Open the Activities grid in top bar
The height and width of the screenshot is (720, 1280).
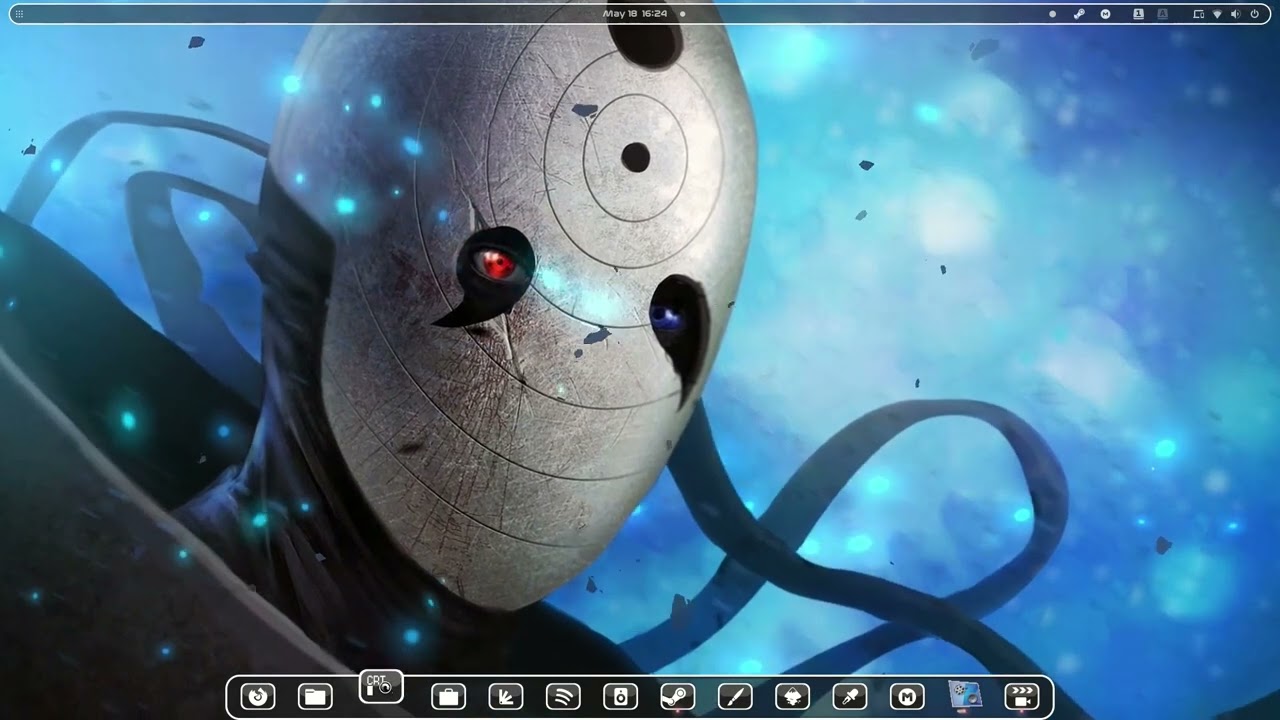19,14
